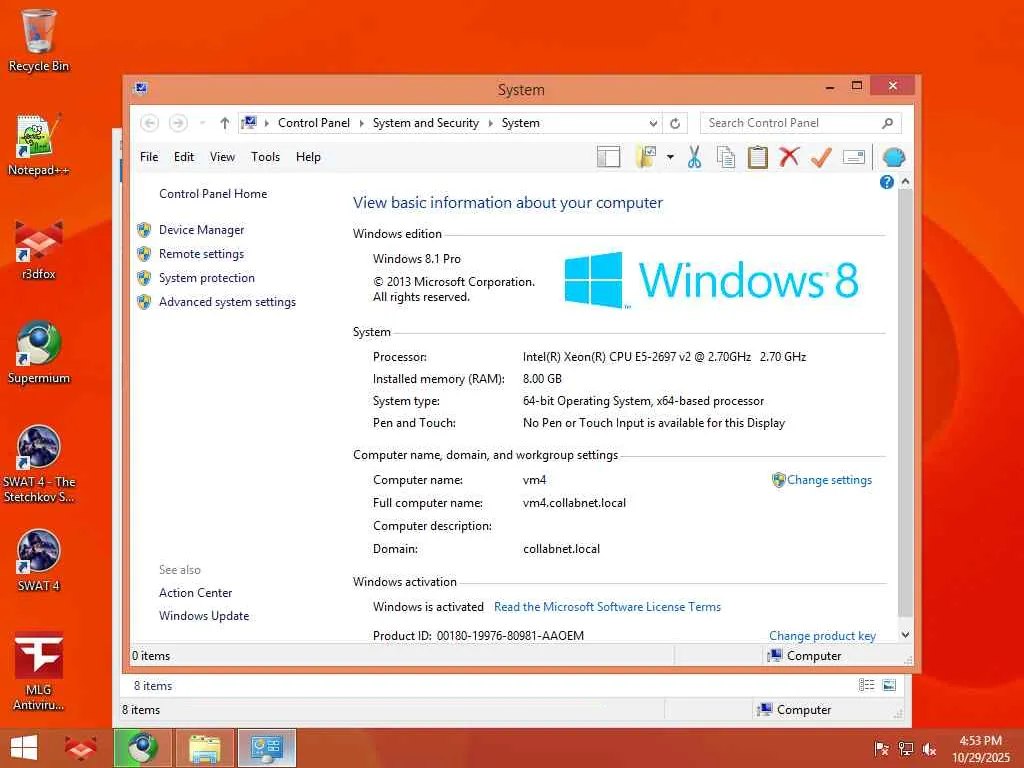Select the search magnifier icon

click(x=888, y=123)
